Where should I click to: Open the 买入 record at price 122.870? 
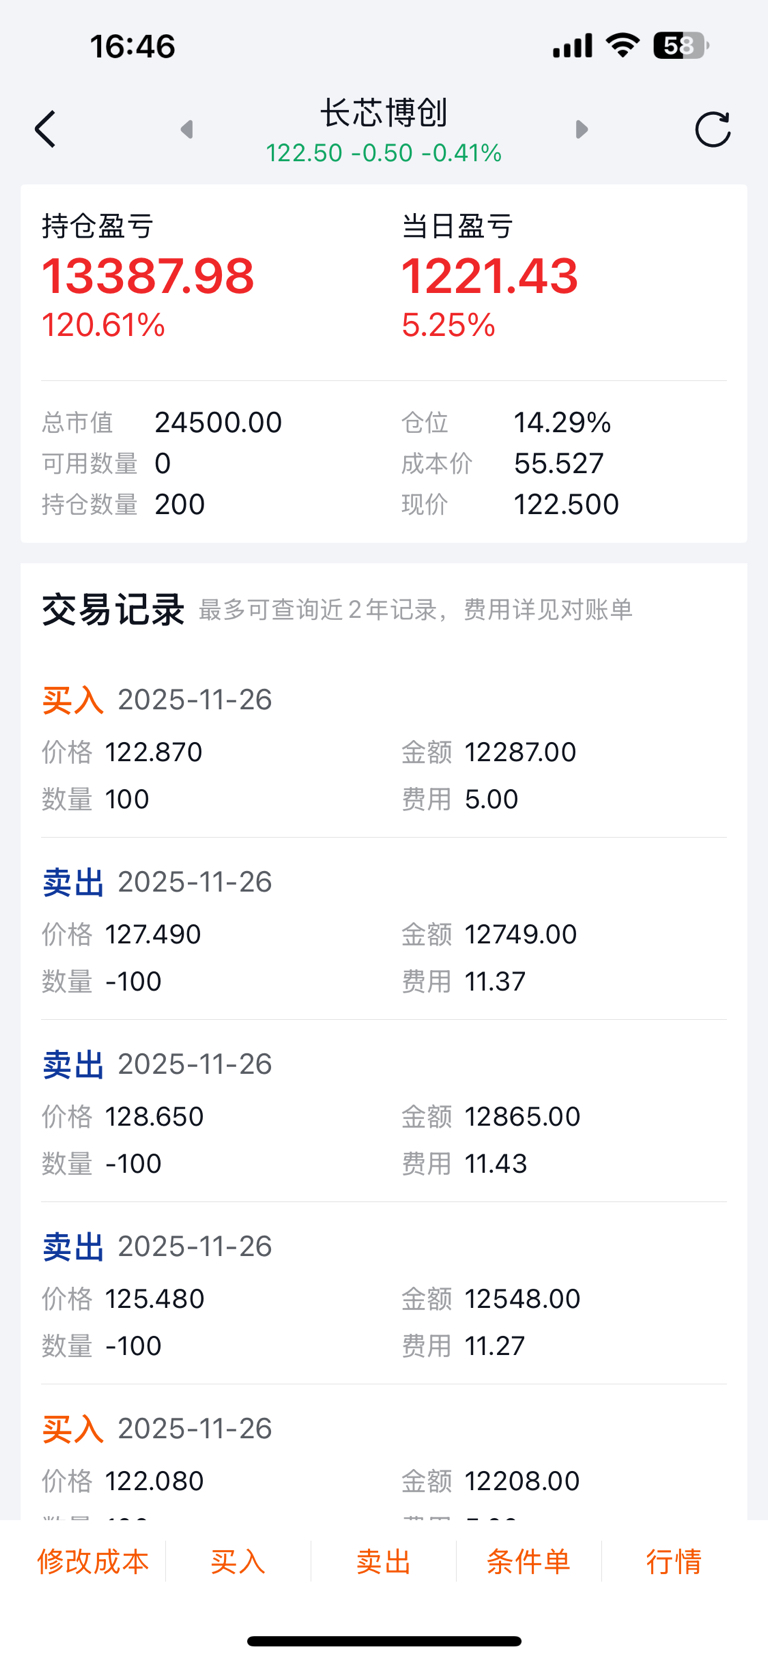pyautogui.click(x=384, y=750)
